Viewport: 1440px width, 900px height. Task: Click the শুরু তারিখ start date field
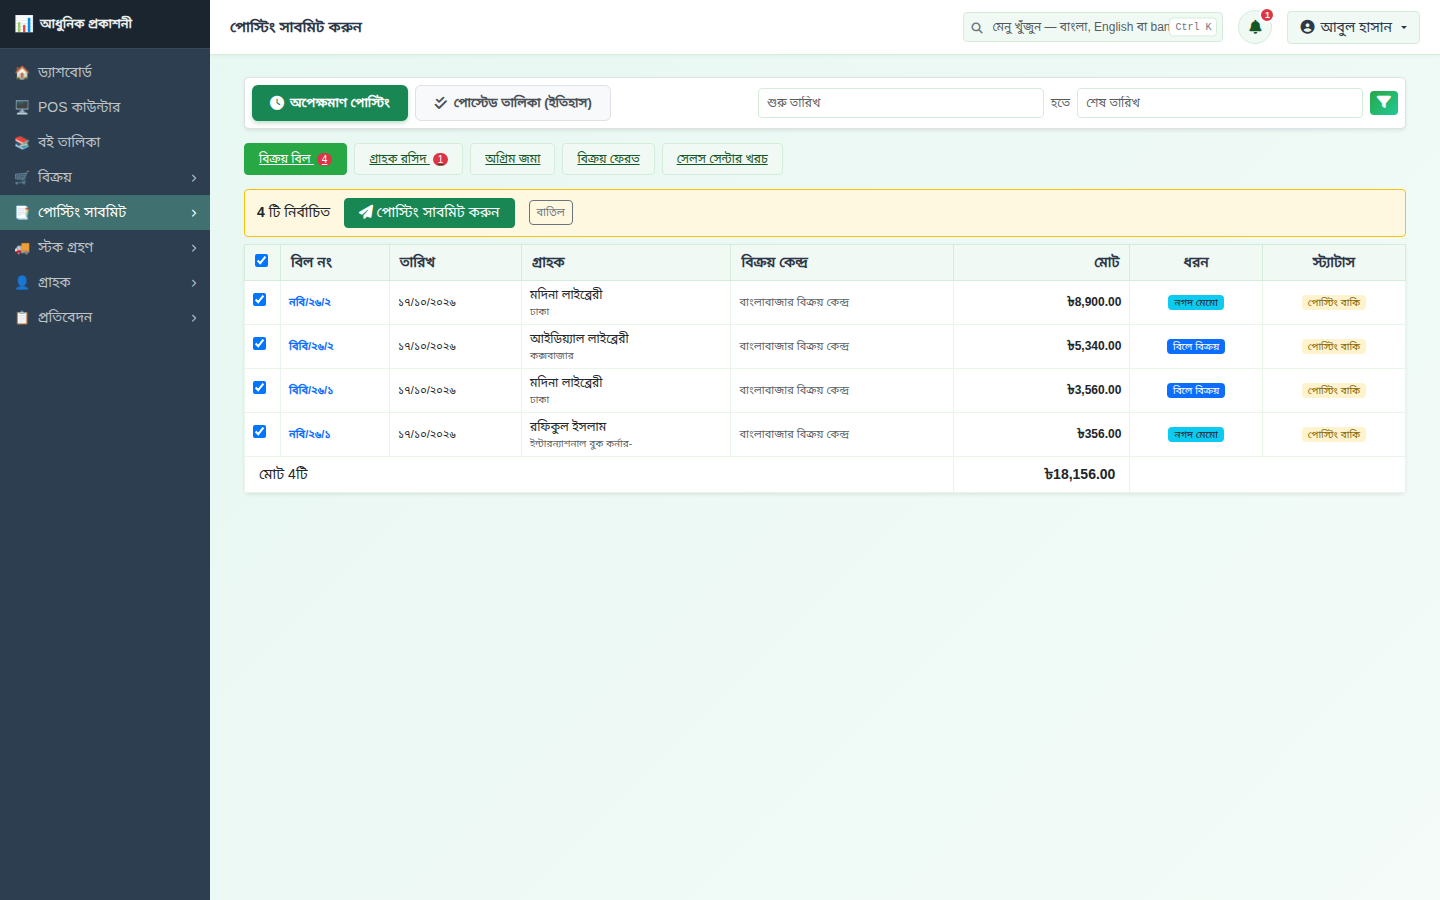[x=900, y=103]
